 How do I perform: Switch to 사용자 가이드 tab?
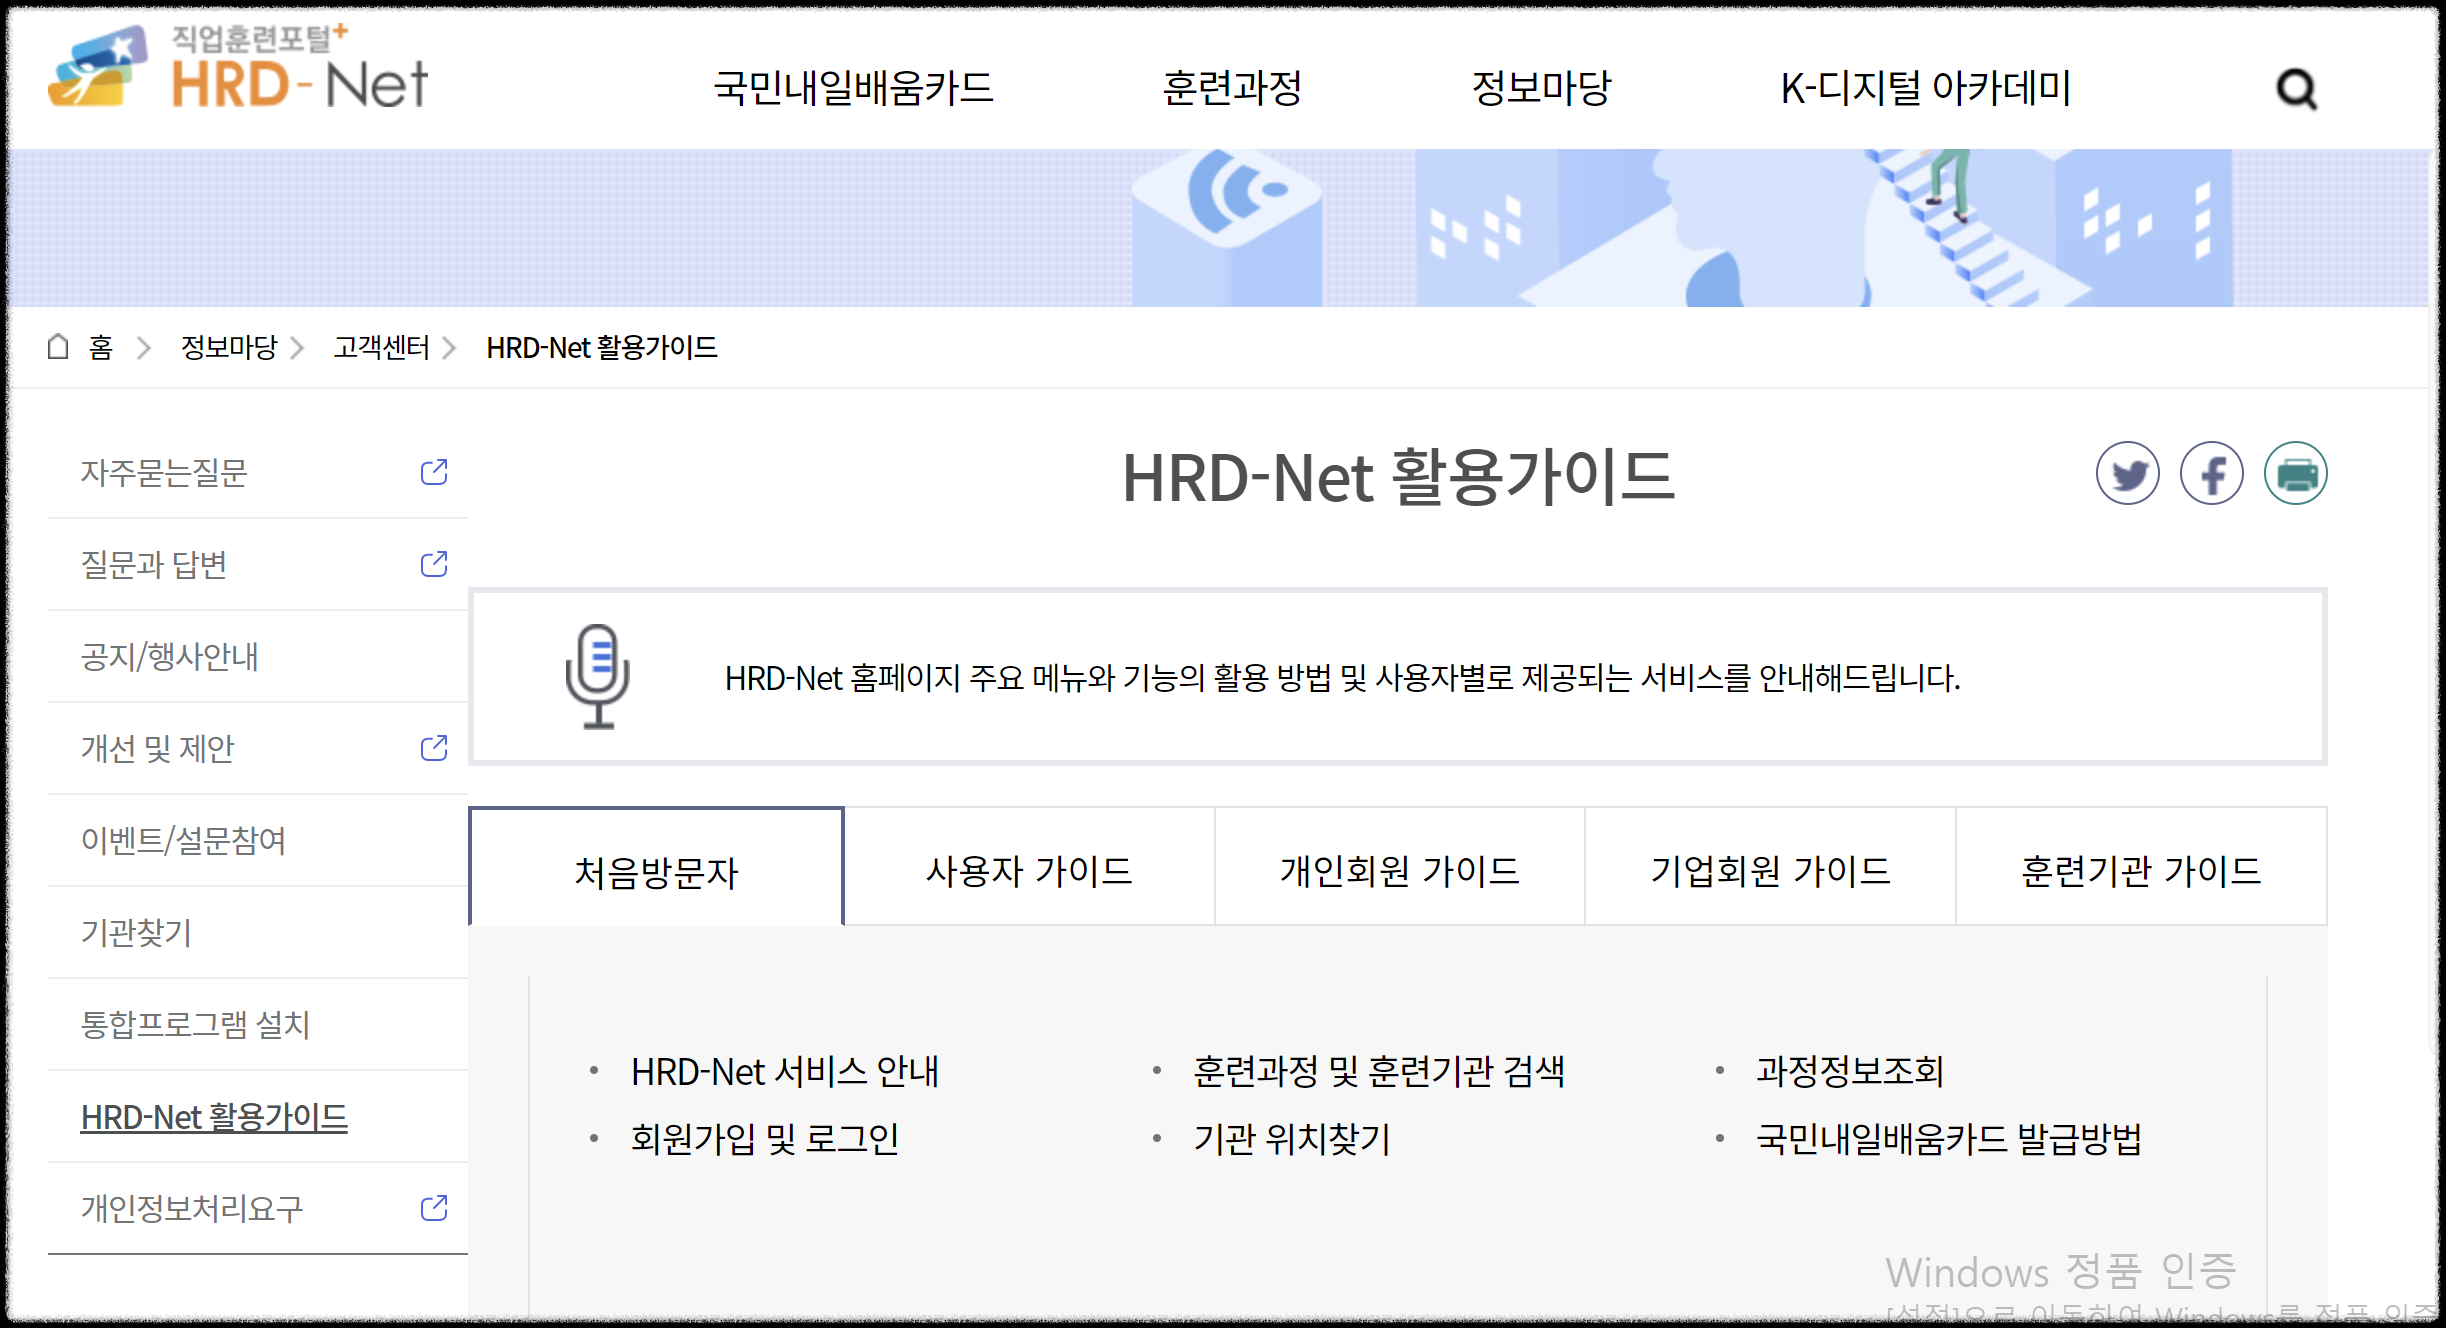pos(1029,867)
